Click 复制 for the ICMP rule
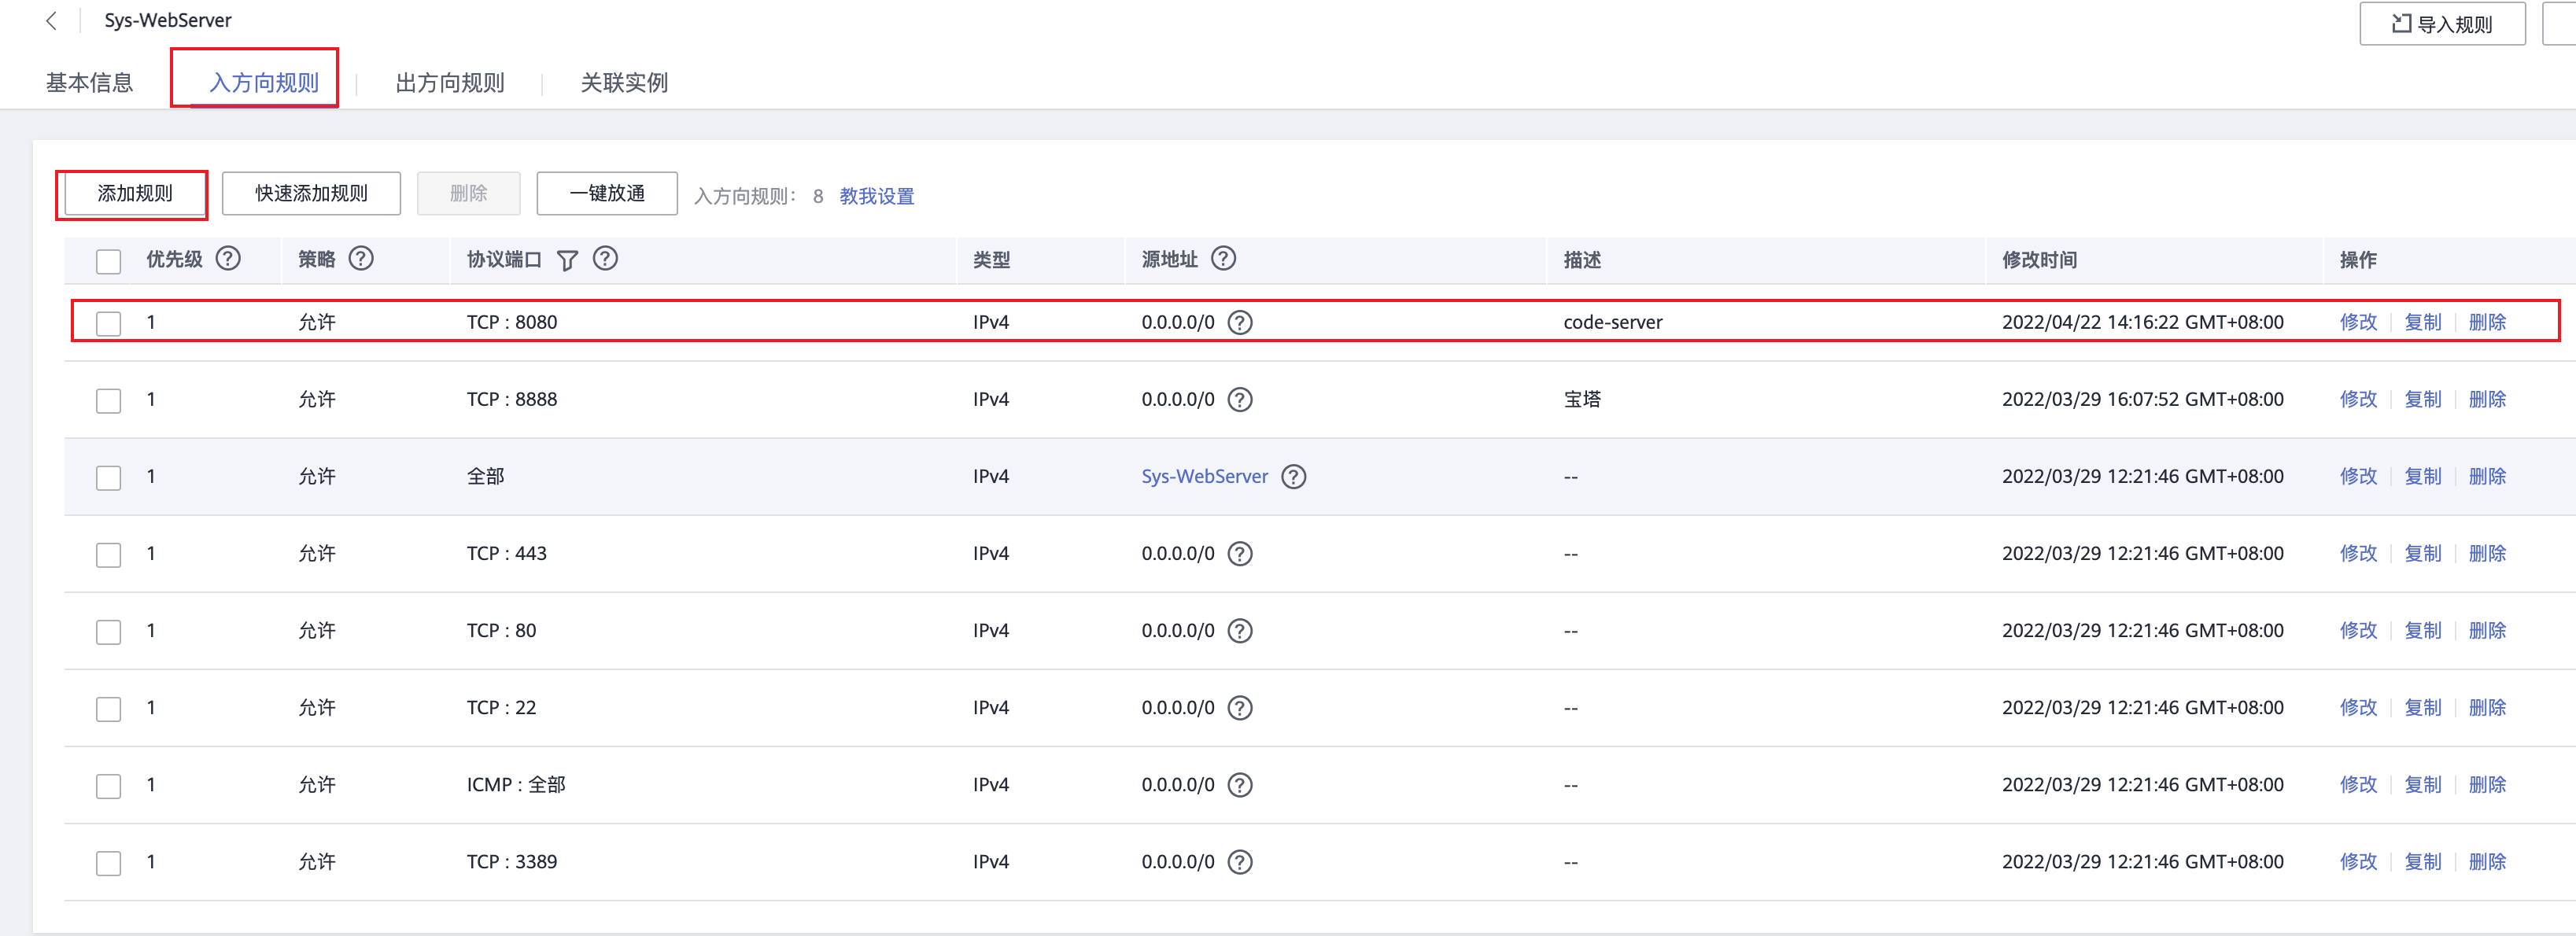Image resolution: width=2576 pixels, height=936 pixels. pos(2423,784)
